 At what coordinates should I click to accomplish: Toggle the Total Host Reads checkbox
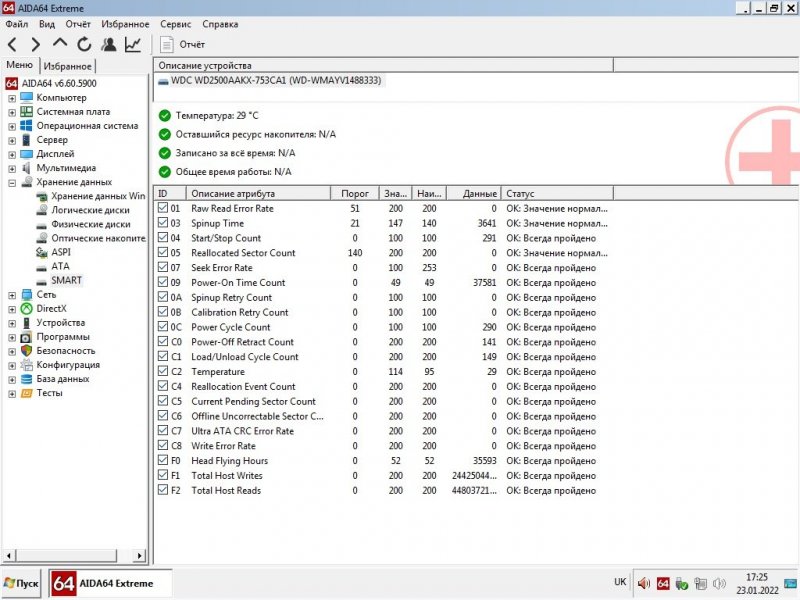[164, 490]
